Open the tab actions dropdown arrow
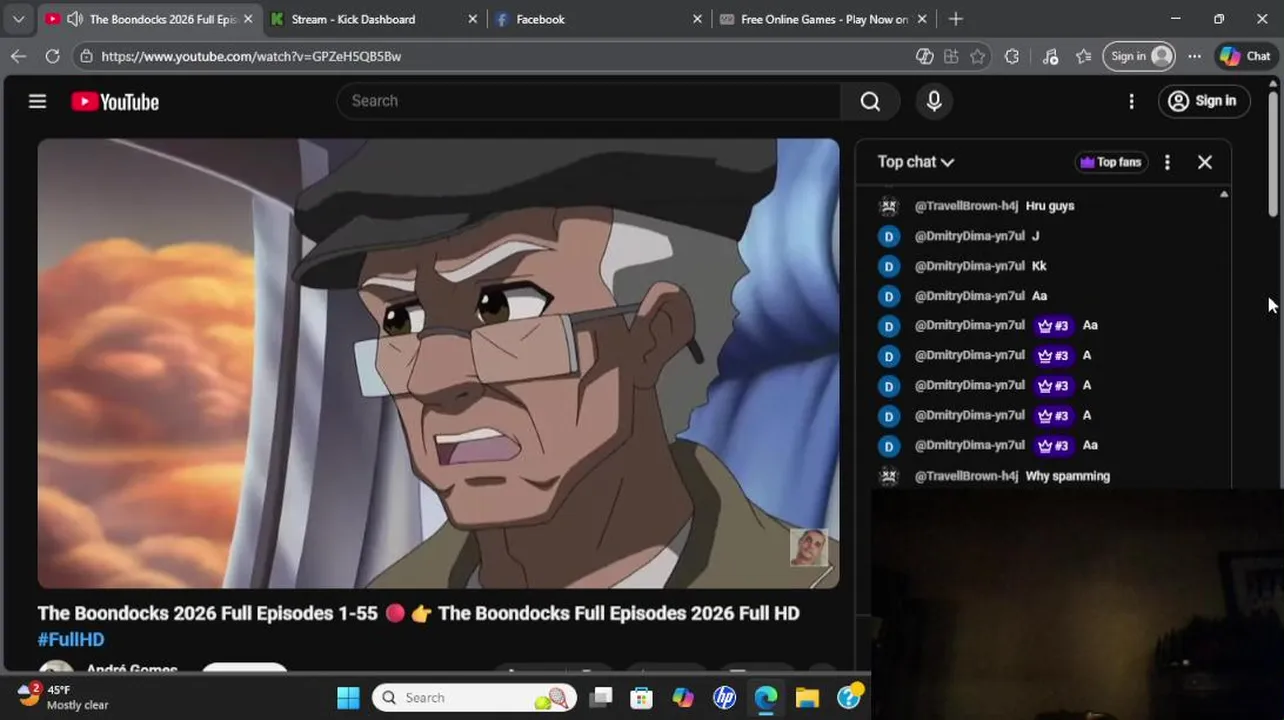 coord(18,19)
